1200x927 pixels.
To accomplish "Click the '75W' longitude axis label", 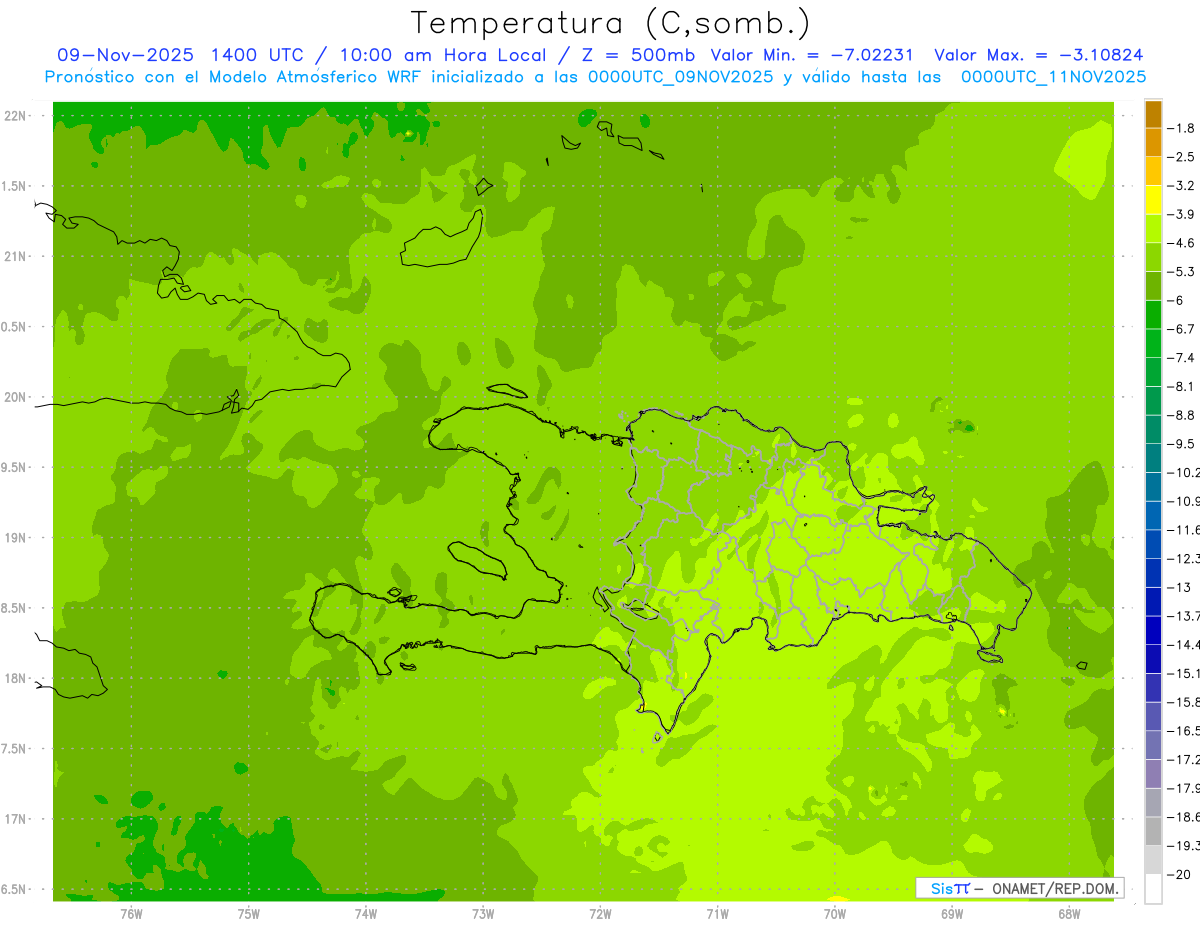I will click(248, 914).
